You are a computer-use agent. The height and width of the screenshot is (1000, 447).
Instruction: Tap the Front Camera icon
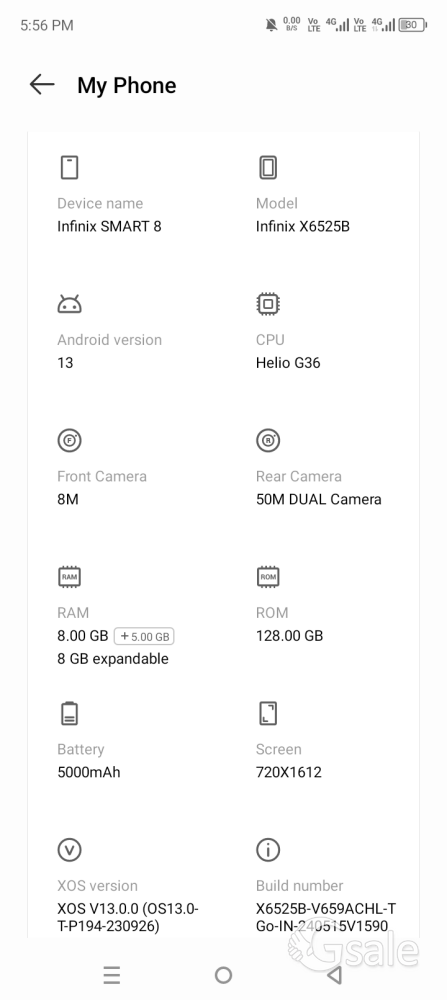(70, 440)
